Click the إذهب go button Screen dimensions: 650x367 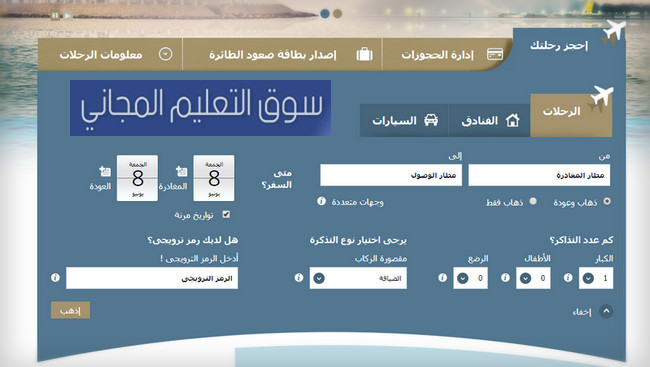coord(70,310)
